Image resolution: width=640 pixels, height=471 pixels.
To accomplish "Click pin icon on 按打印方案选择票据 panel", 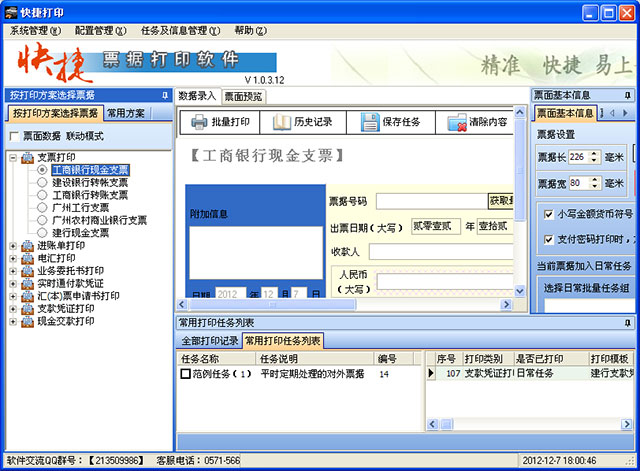I will (164, 95).
